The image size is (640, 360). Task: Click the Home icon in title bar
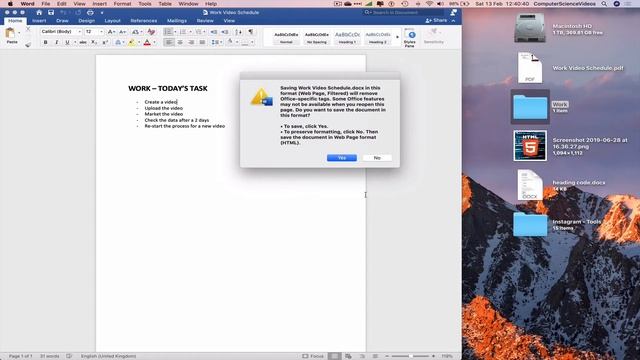(x=39, y=12)
